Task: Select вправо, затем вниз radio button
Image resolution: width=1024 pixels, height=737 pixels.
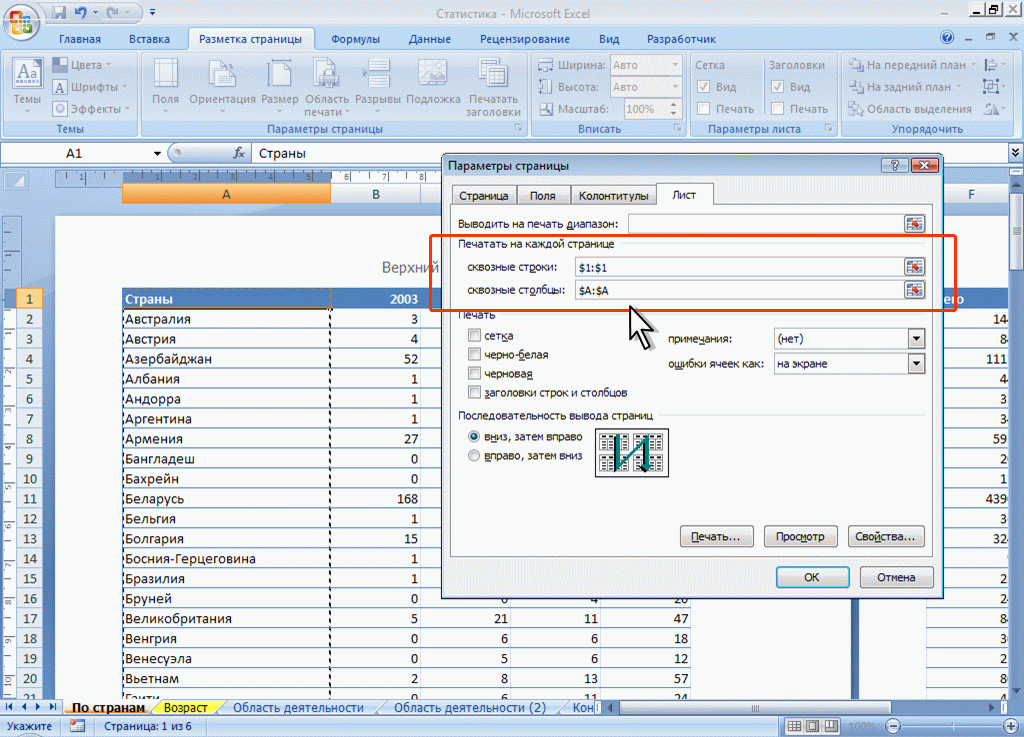Action: [474, 455]
